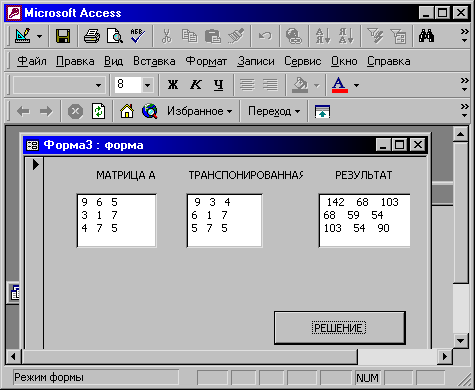
Task: Click the Back arrow on web toolbar
Action: (x=23, y=111)
